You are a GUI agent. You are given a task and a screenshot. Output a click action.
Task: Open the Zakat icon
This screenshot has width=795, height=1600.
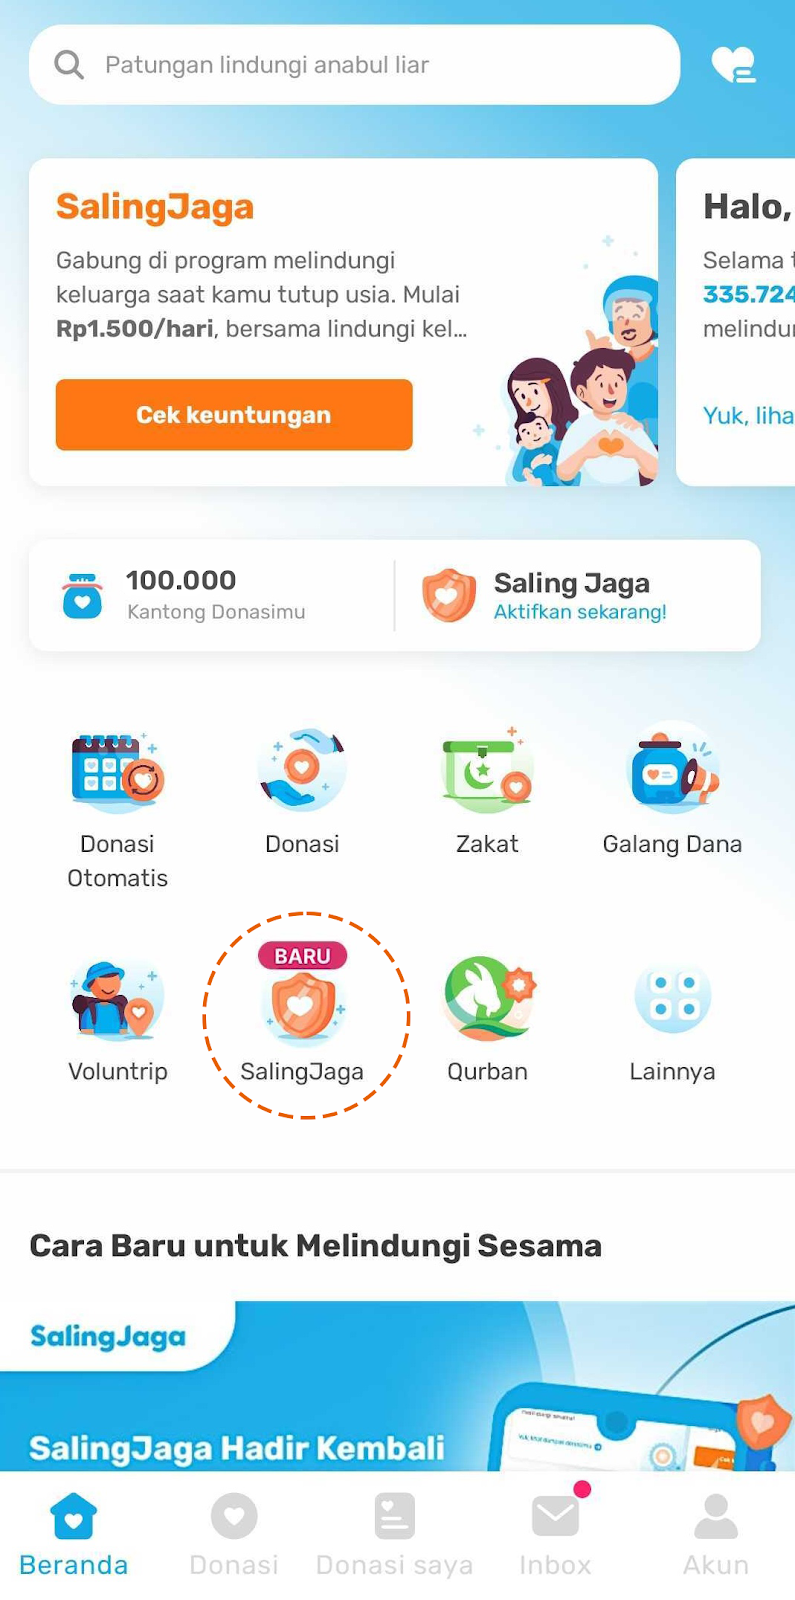487,767
